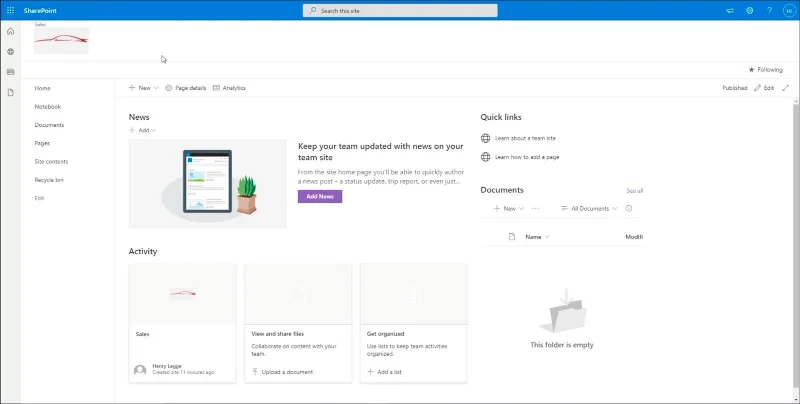Open the HL account avatar
The height and width of the screenshot is (404, 800).
click(789, 11)
